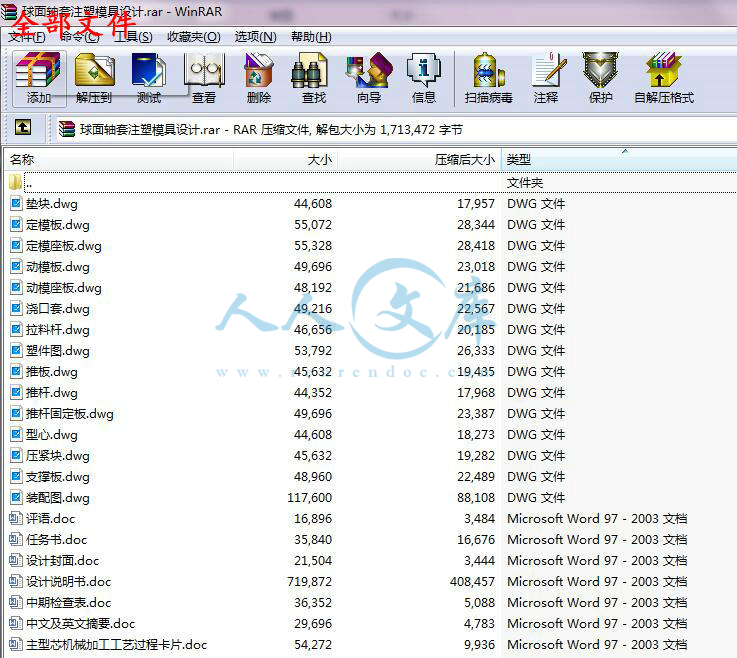Click the DWG icon of 垫块.dwg
Viewport: 737px width, 658px height.
[x=16, y=204]
